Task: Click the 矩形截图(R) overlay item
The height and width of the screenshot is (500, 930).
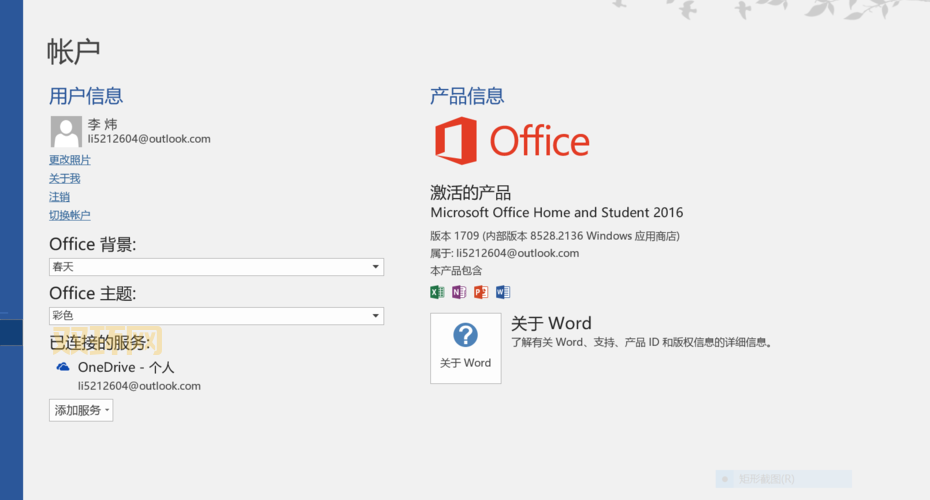Action: (784, 479)
